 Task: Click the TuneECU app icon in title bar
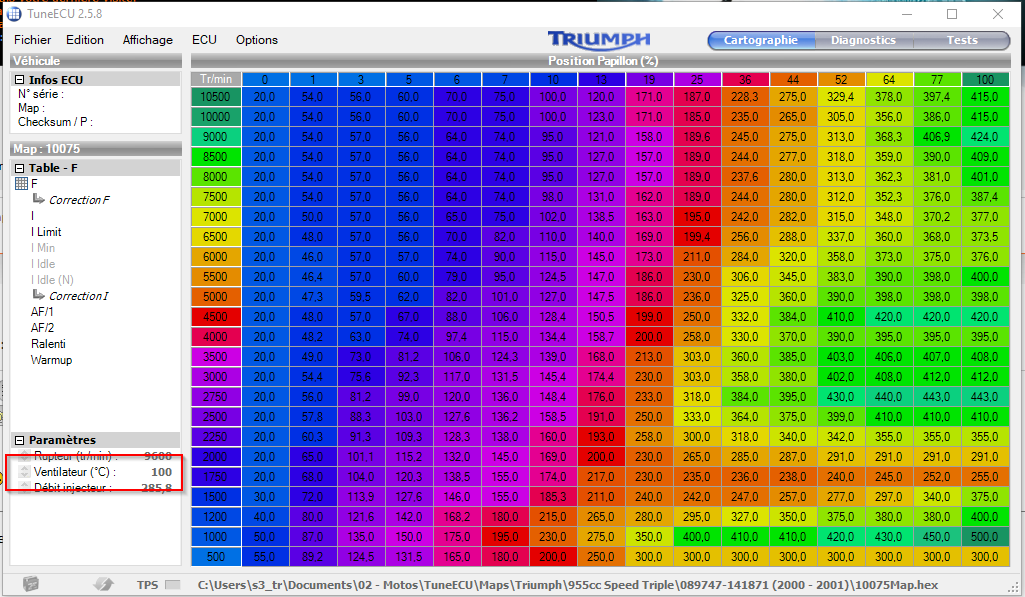[14, 14]
